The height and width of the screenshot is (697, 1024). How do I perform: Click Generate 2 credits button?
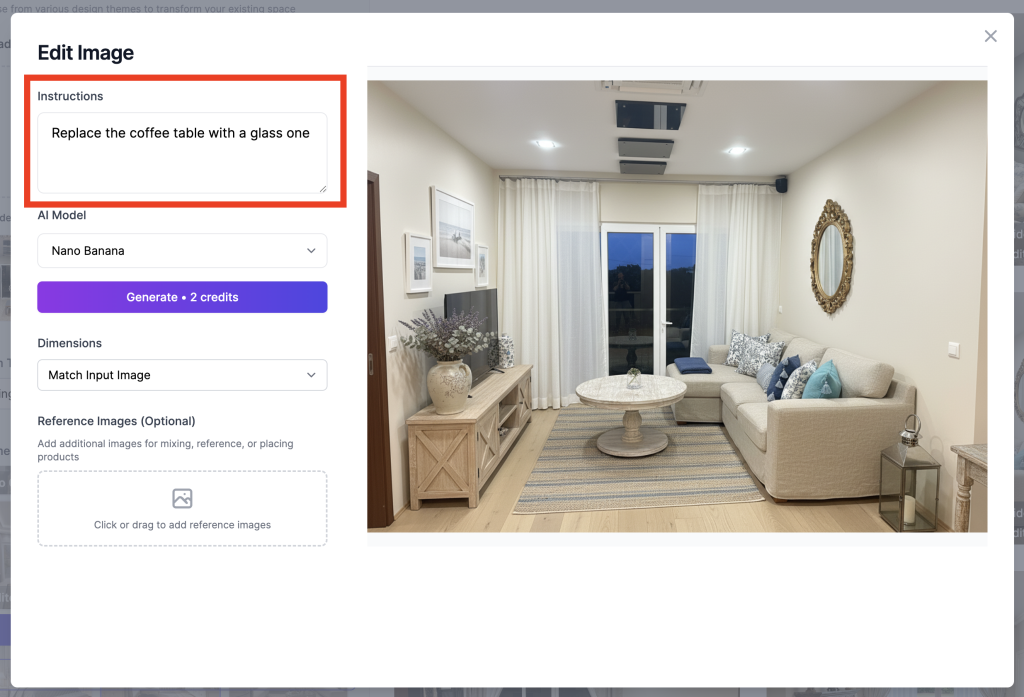click(x=182, y=297)
